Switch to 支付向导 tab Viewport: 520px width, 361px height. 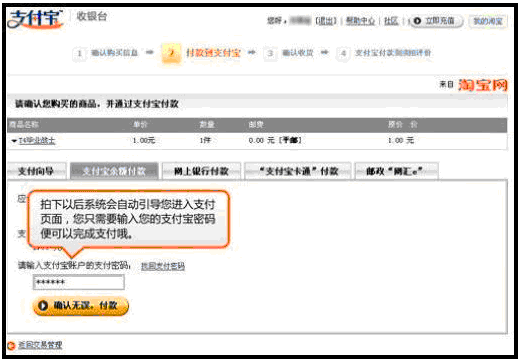pyautogui.click(x=36, y=171)
